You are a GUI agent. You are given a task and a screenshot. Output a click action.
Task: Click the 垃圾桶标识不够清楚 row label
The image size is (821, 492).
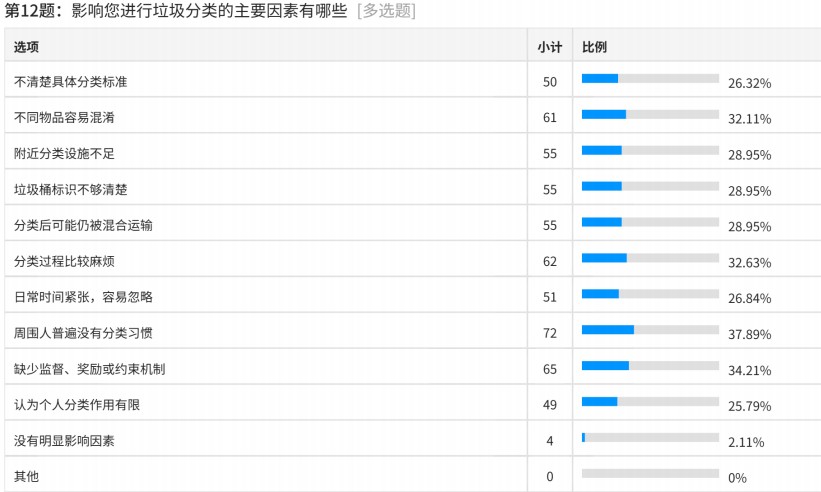coord(71,189)
